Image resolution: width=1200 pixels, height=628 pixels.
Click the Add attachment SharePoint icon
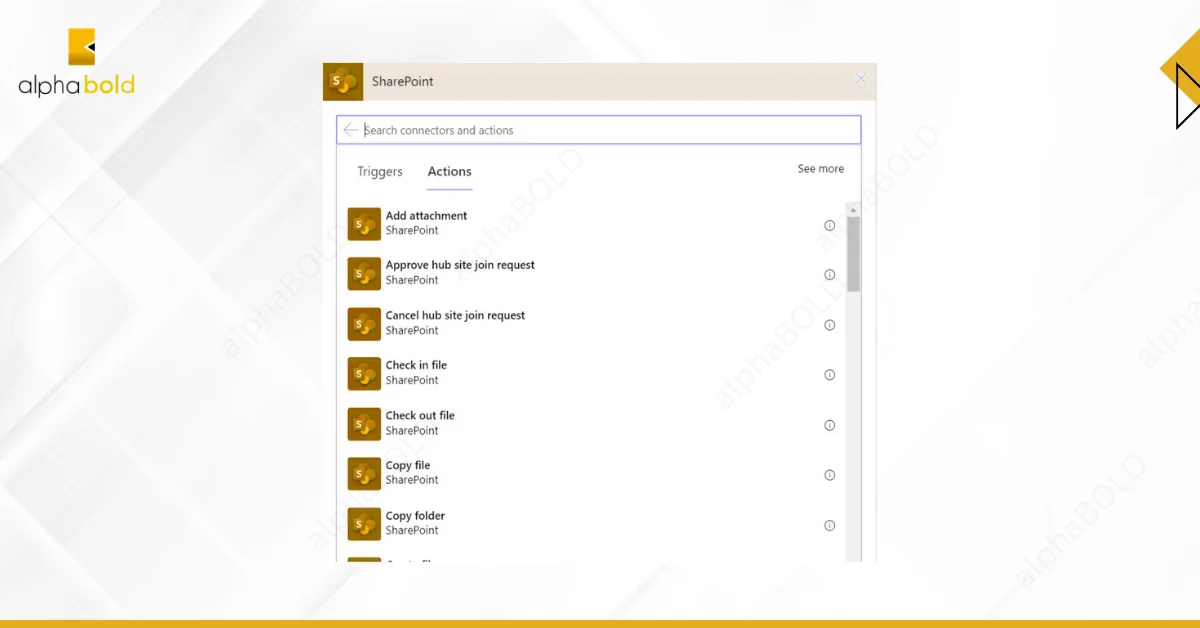(364, 224)
